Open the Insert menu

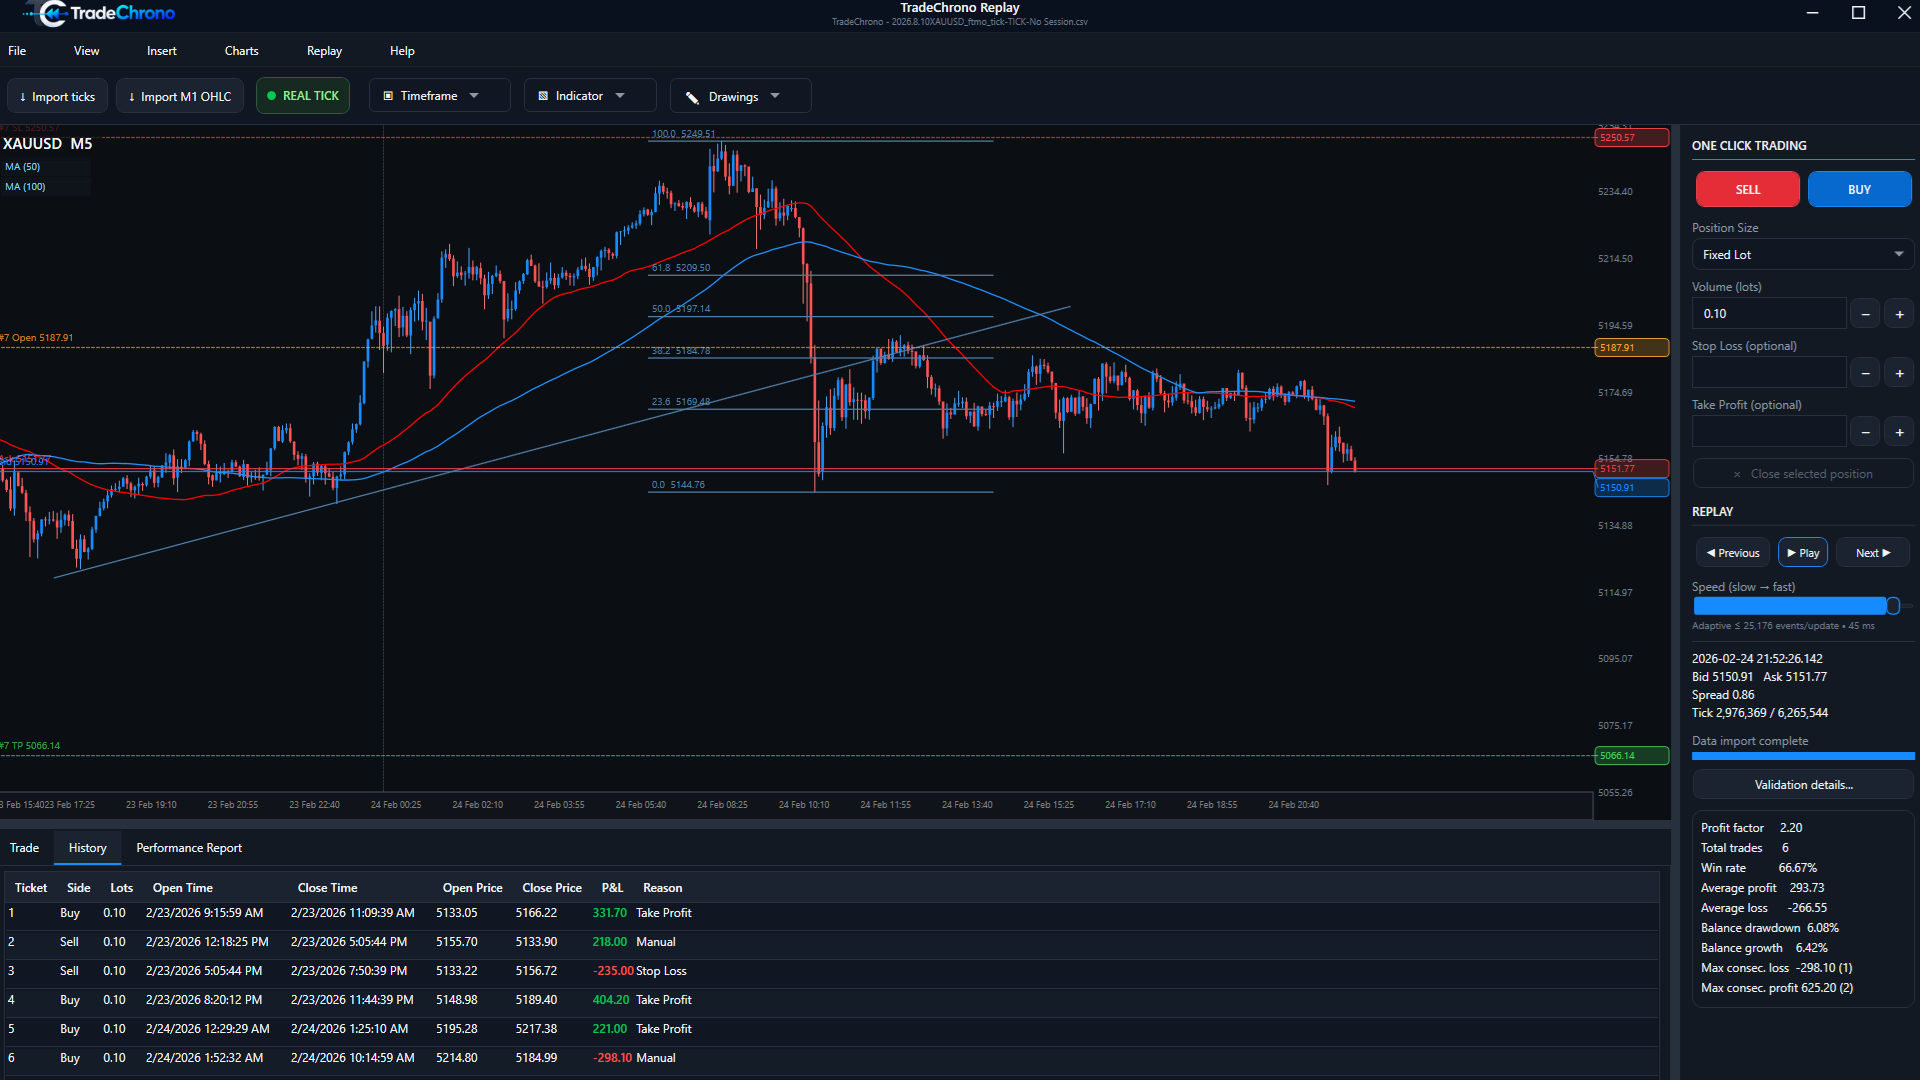[x=162, y=51]
